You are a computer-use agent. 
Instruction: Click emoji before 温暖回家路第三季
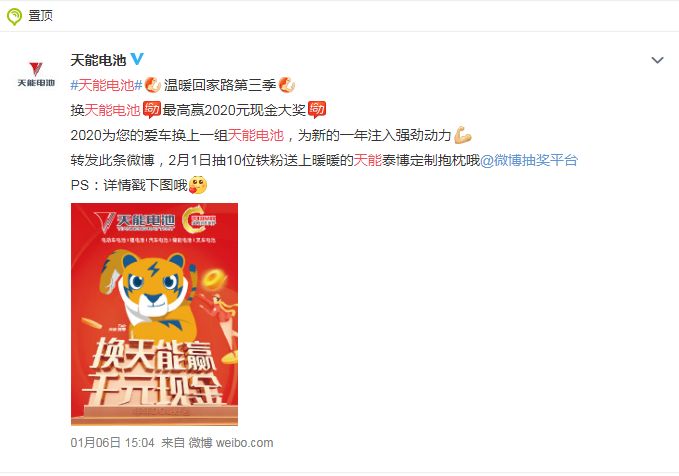[152, 84]
